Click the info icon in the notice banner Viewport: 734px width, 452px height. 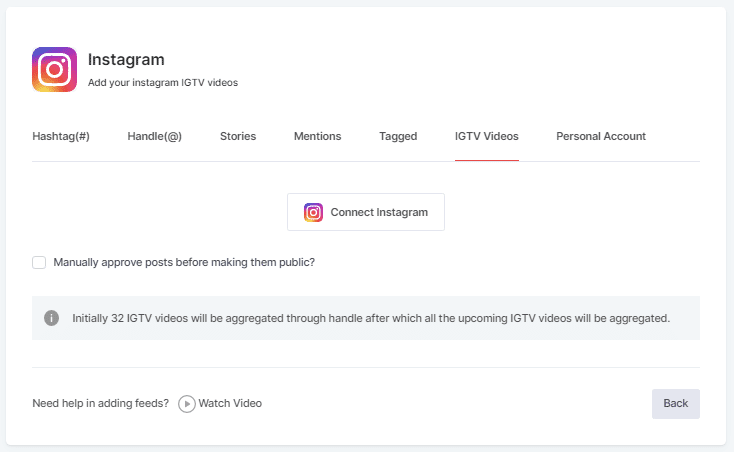pos(51,318)
